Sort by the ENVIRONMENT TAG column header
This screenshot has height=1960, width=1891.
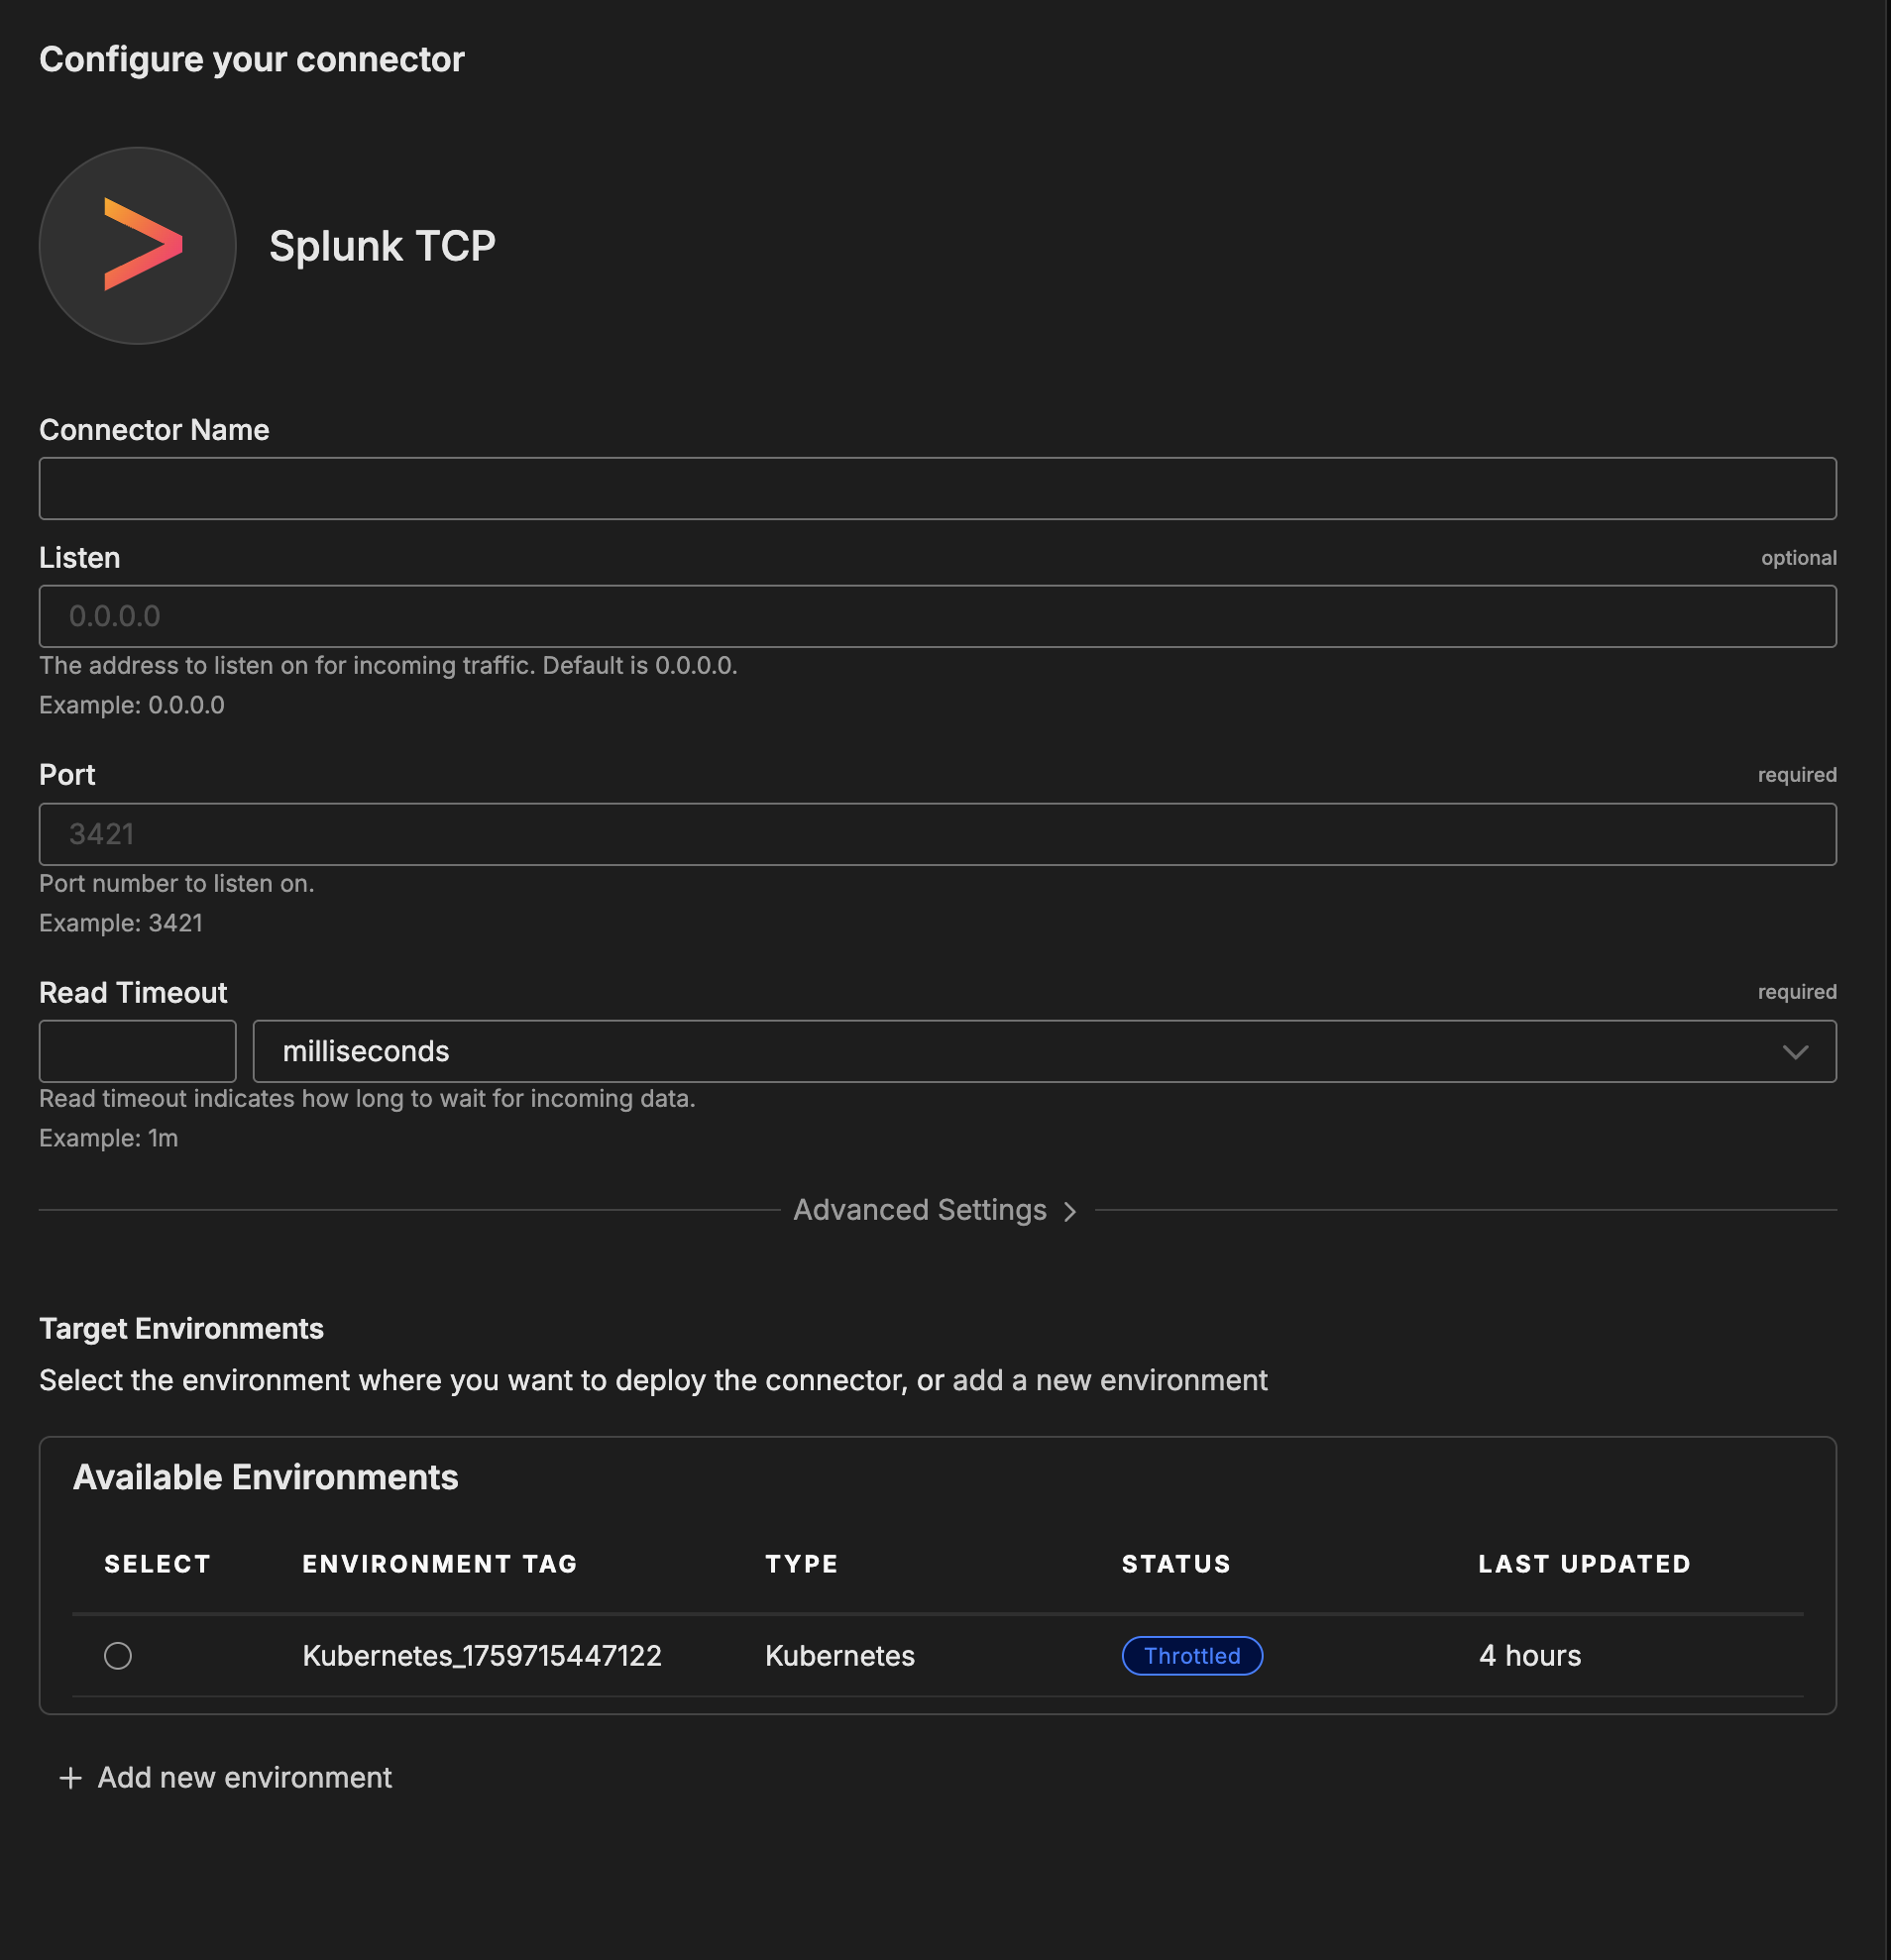pos(440,1564)
